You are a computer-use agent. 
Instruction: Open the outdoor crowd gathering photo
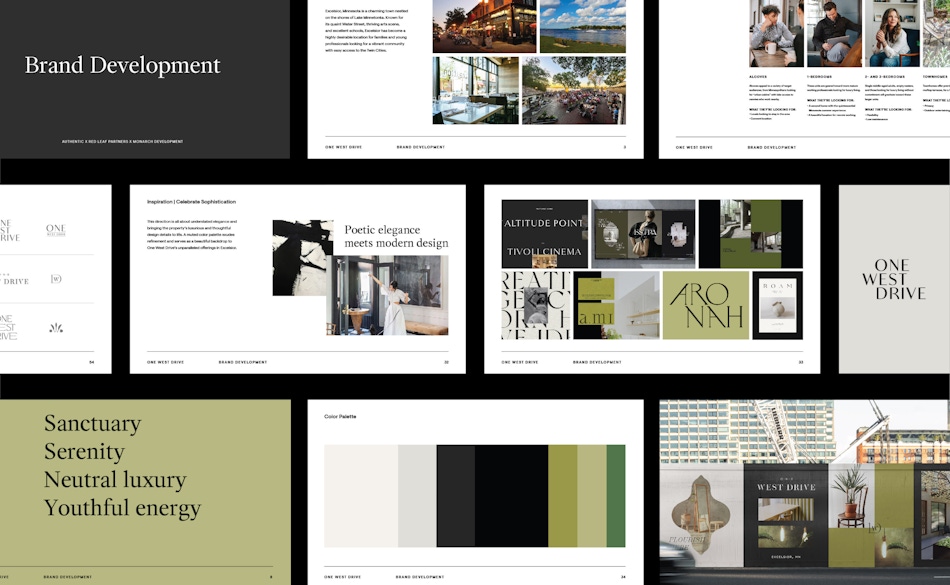(x=574, y=91)
